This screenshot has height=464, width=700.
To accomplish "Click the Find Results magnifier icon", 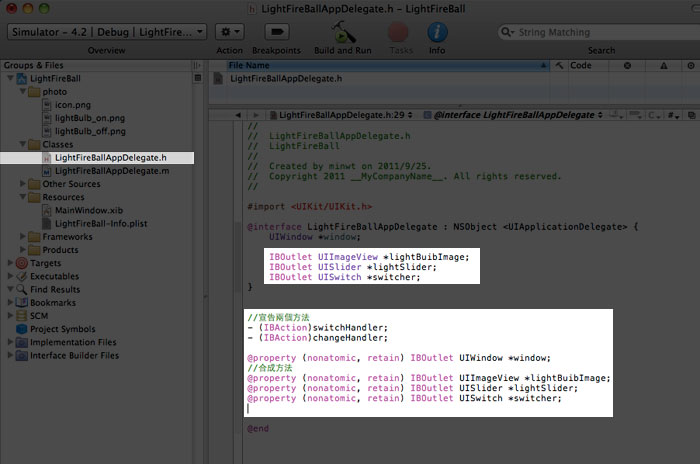I will pos(21,289).
